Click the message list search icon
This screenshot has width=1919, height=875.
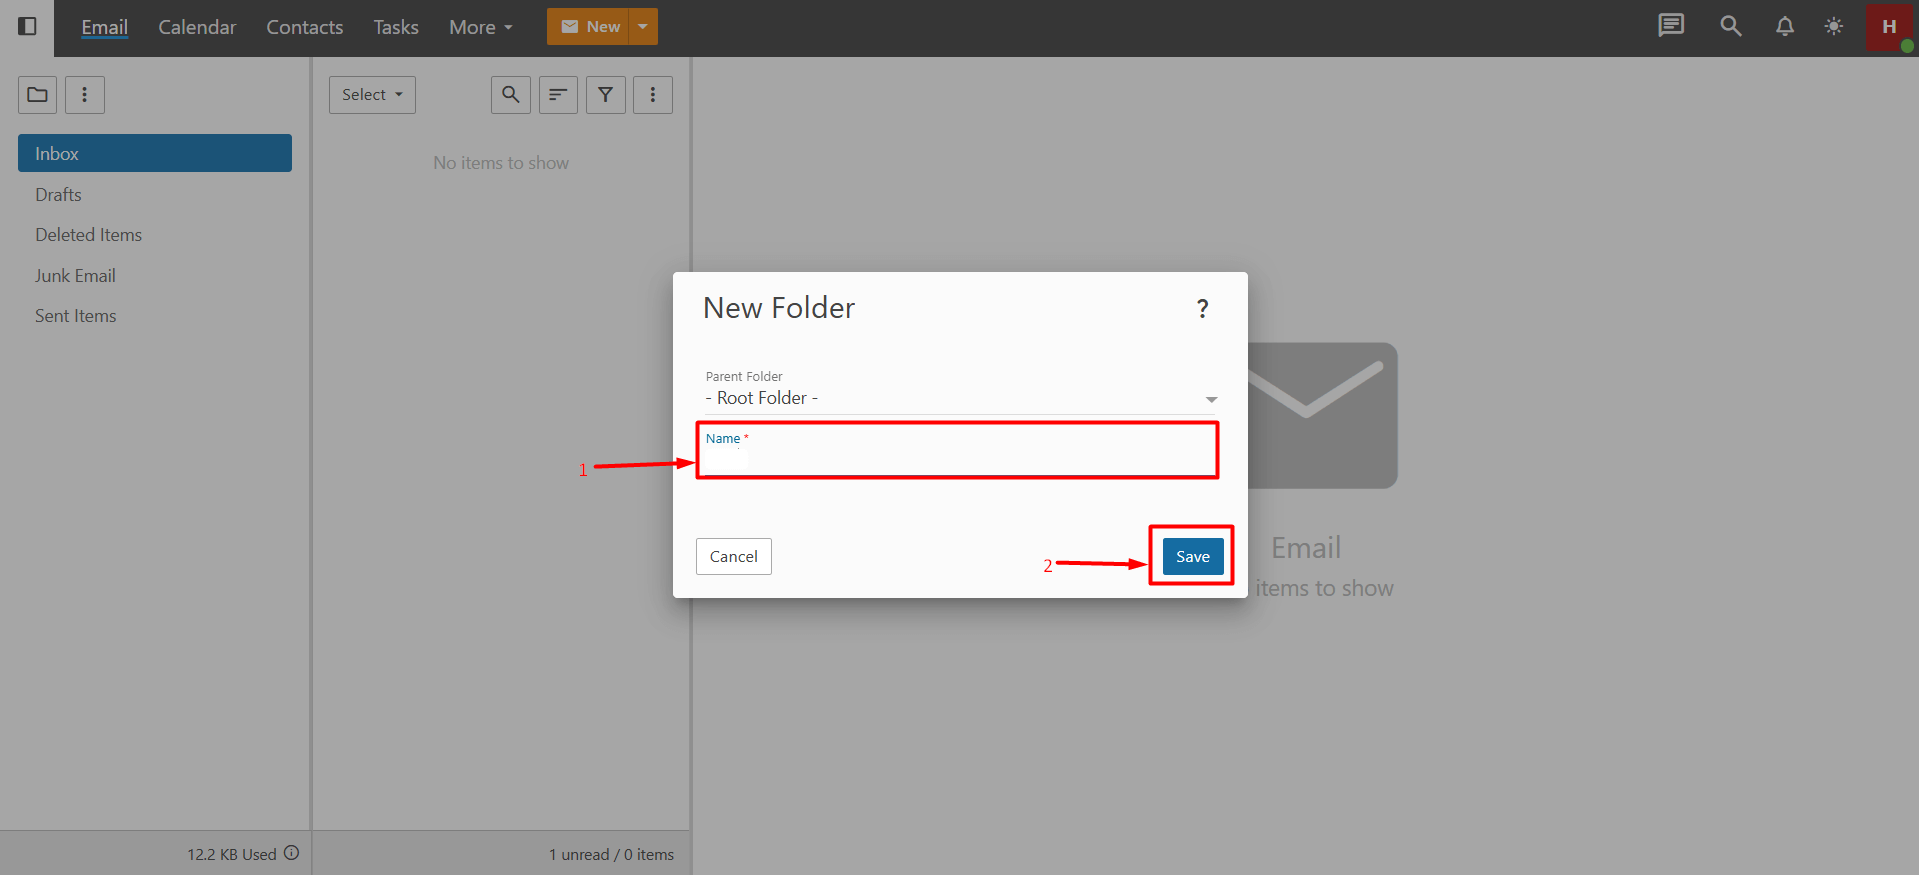[x=510, y=95]
